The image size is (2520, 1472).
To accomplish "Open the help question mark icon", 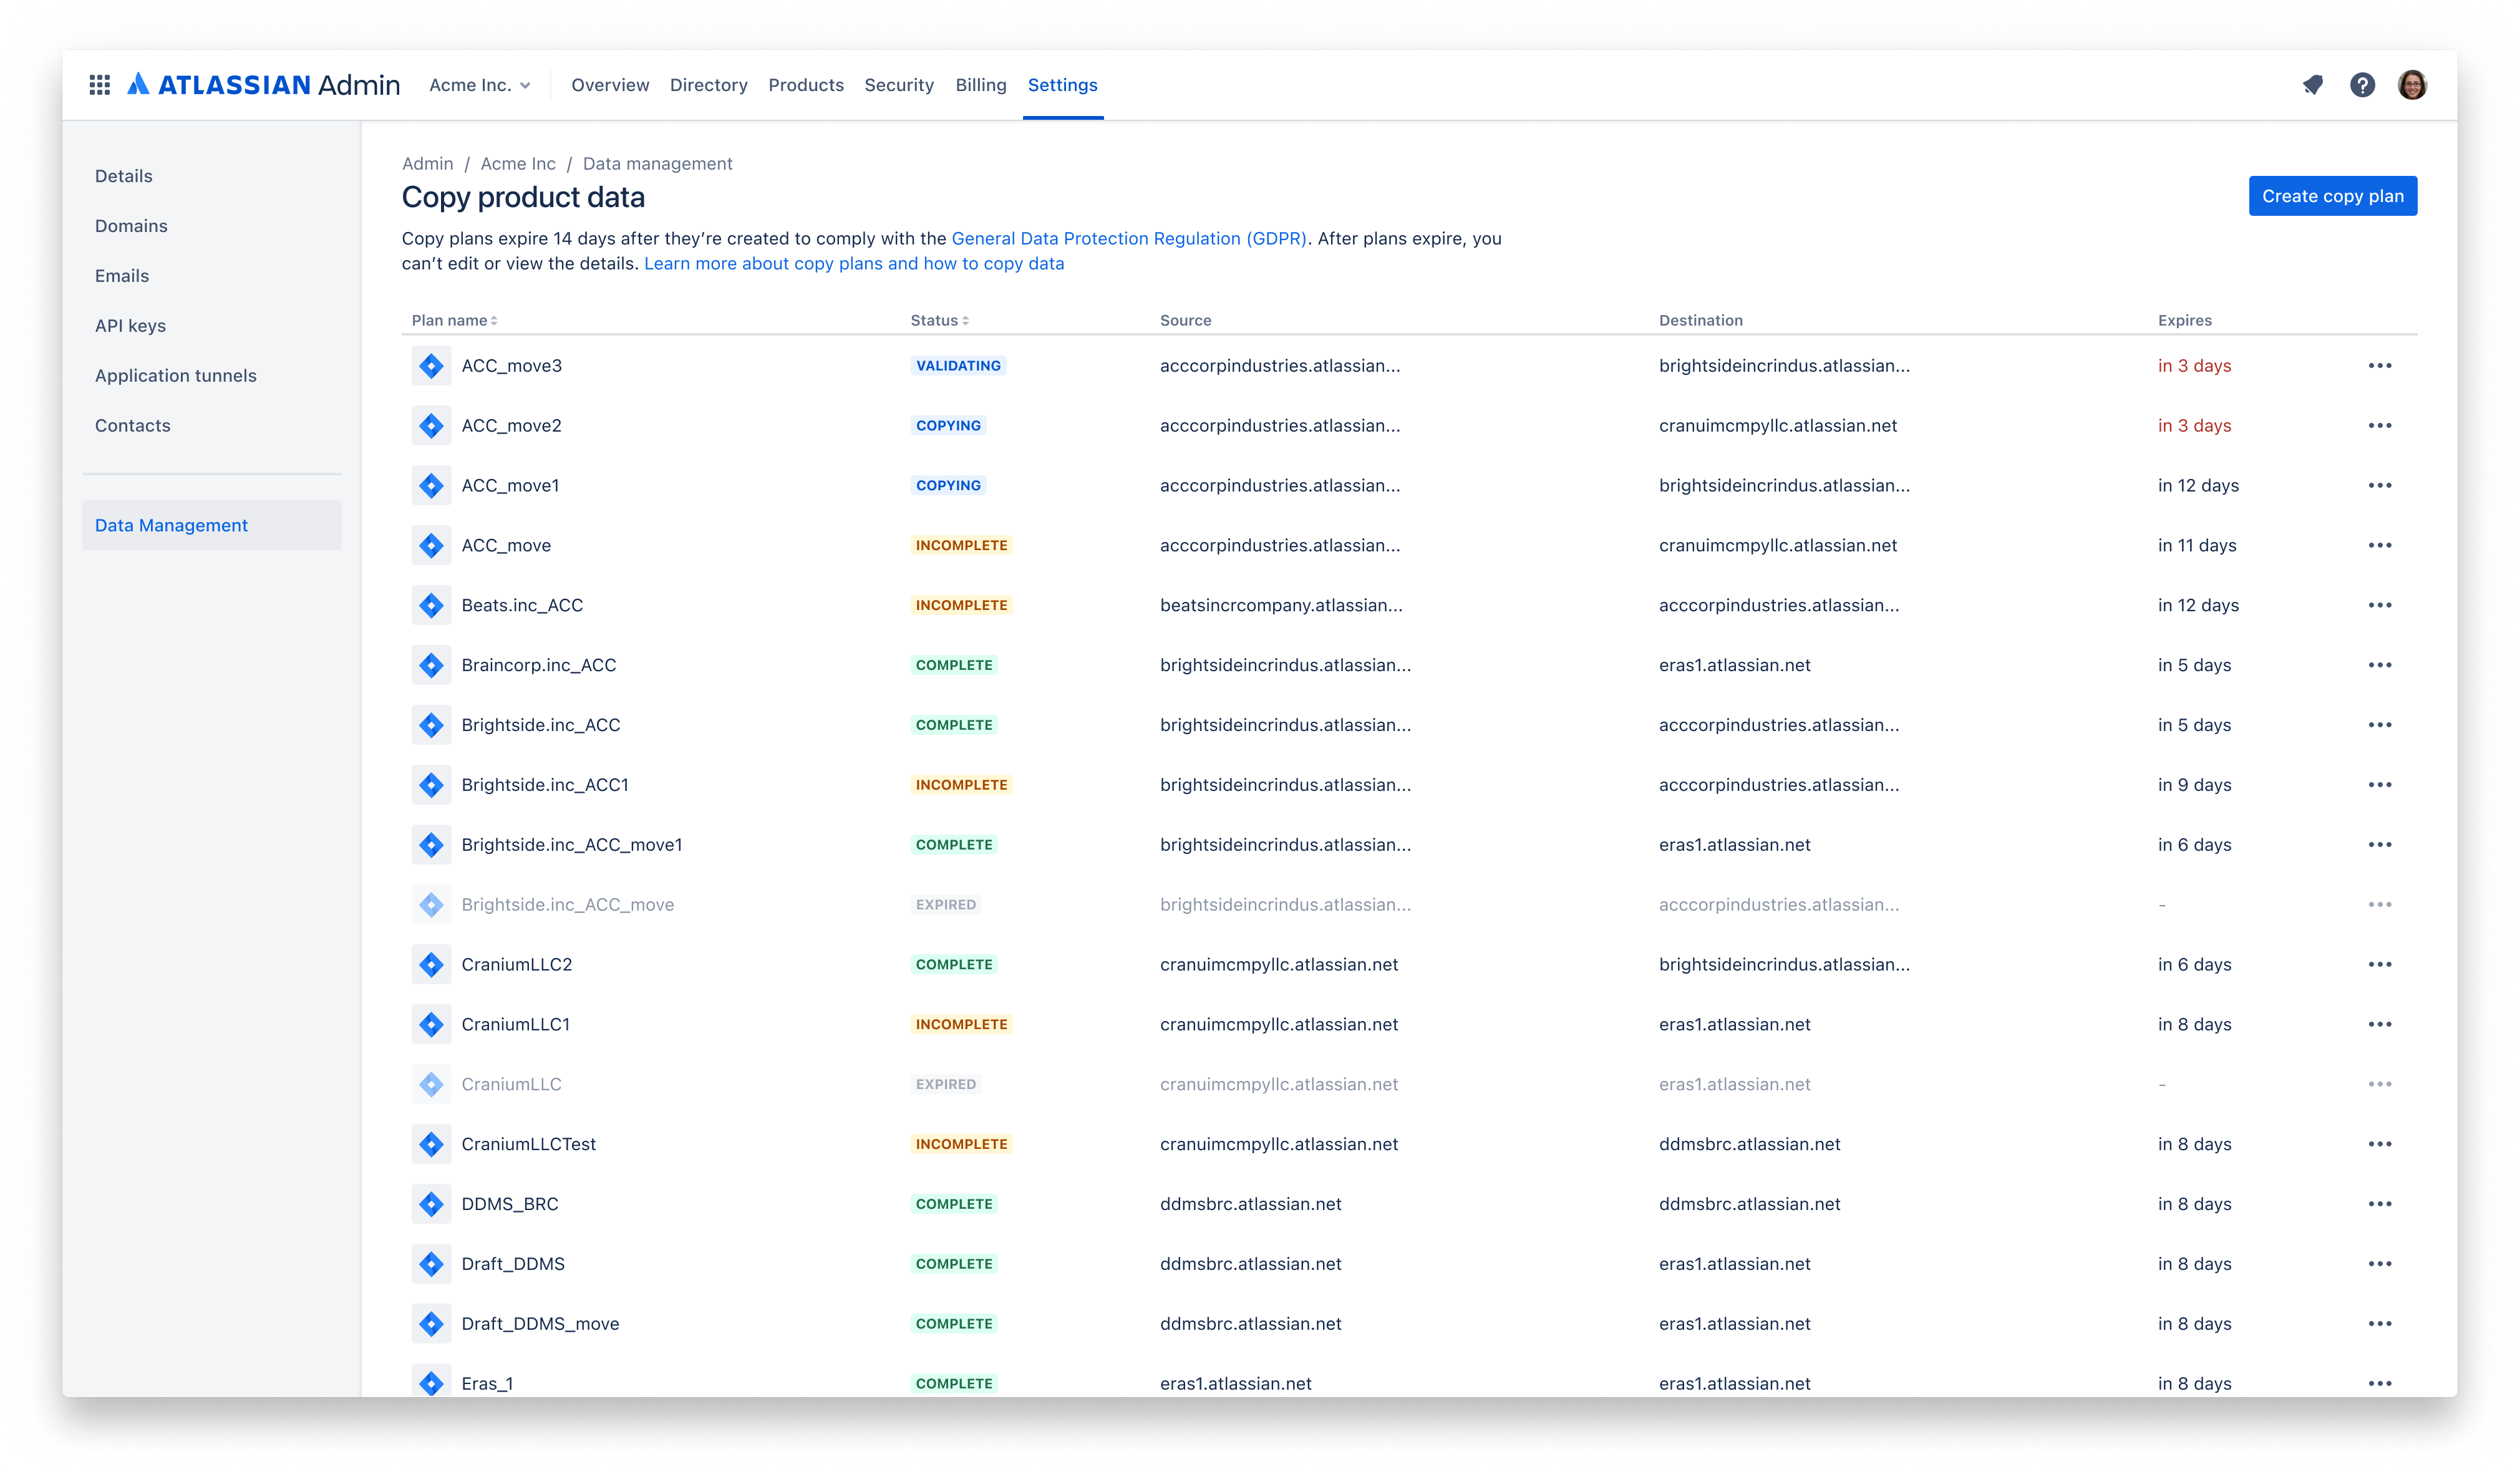I will click(x=2363, y=85).
